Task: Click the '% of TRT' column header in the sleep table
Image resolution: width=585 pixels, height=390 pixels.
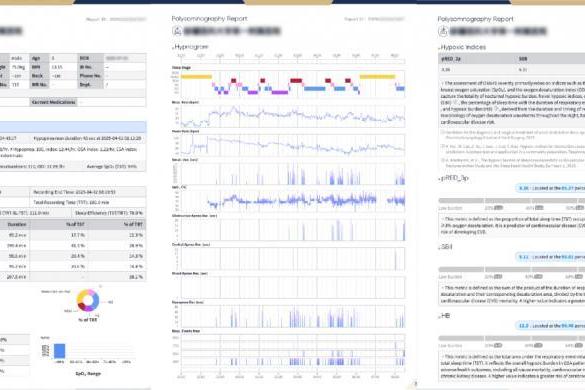Action: click(133, 224)
